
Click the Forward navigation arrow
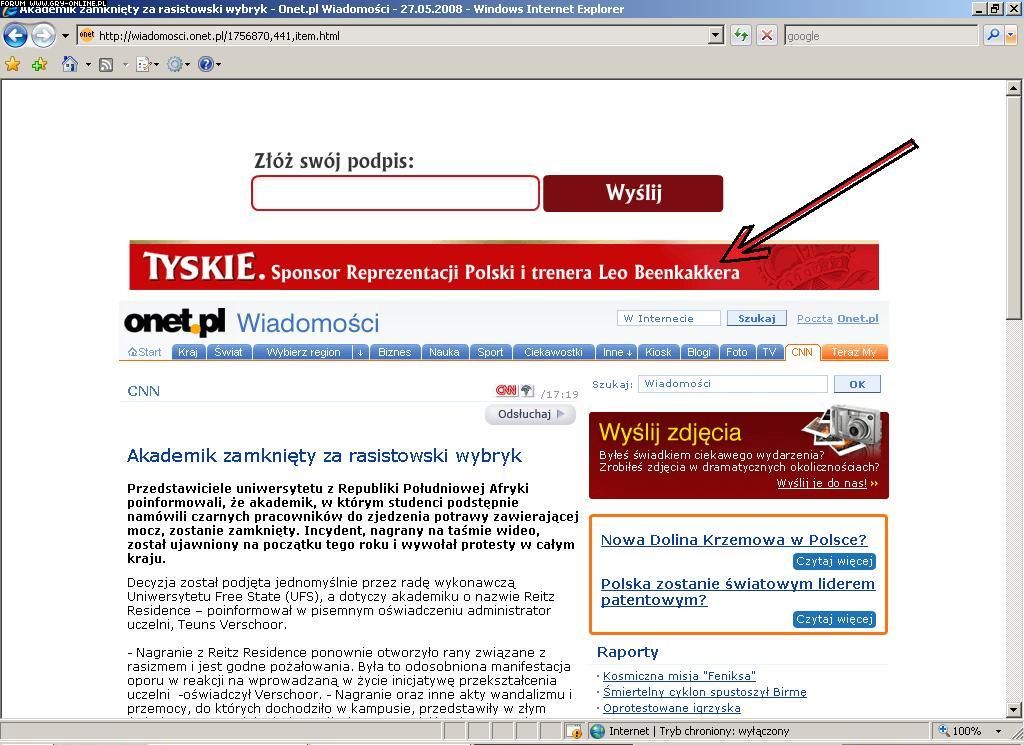click(x=44, y=35)
